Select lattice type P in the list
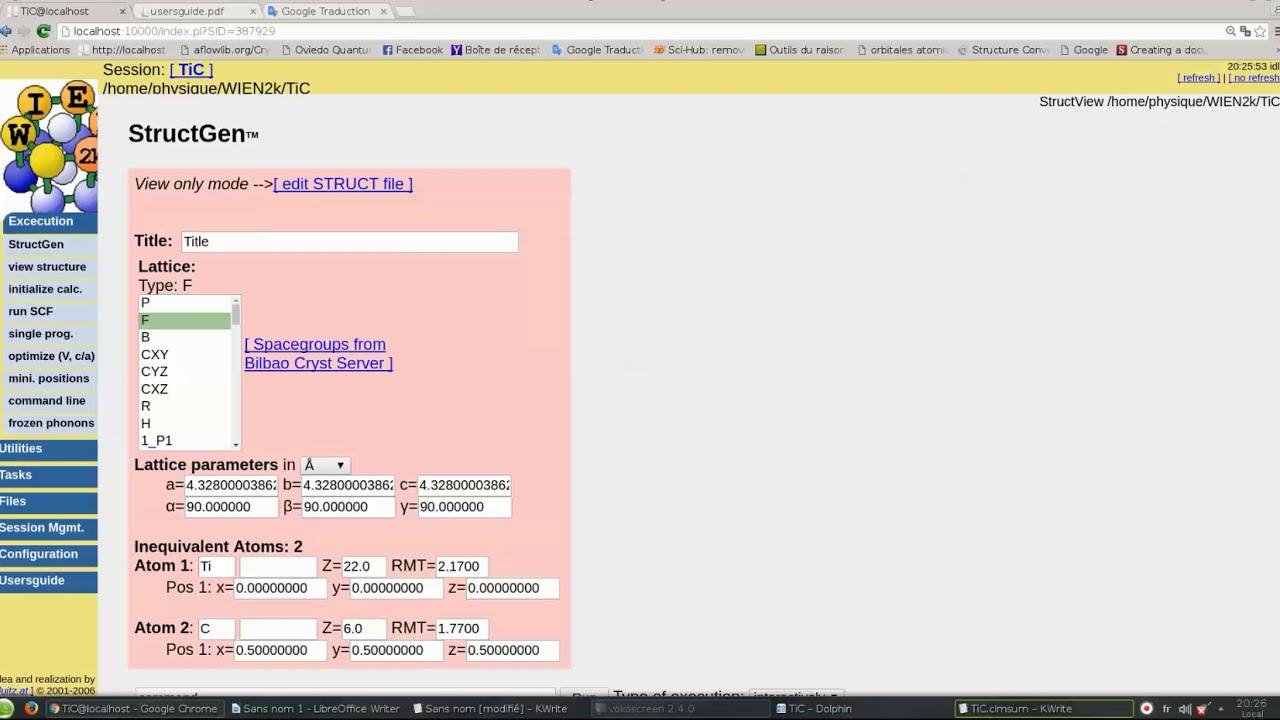This screenshot has height=720, width=1280. pyautogui.click(x=184, y=303)
